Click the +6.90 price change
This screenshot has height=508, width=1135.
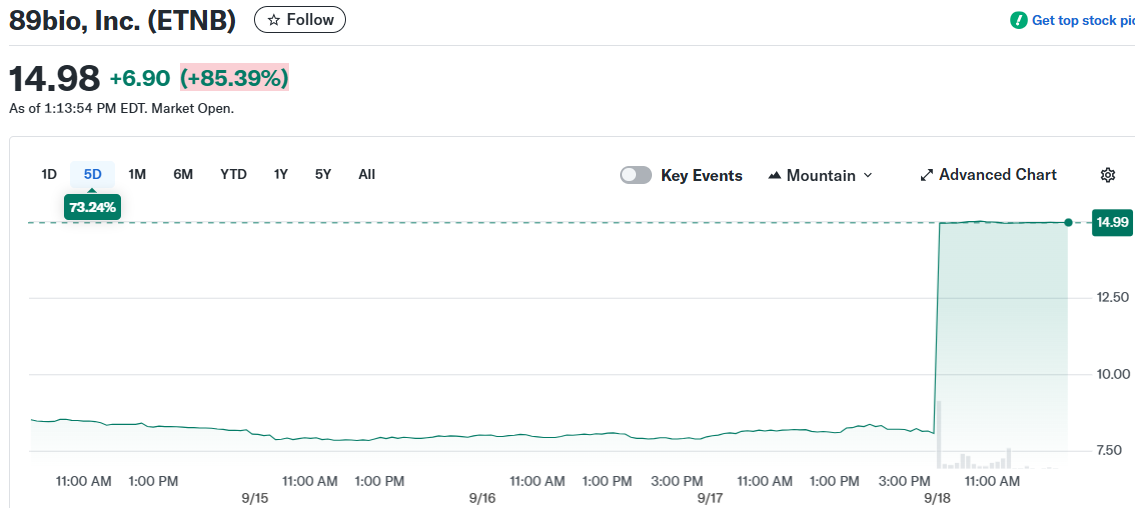[x=140, y=78]
